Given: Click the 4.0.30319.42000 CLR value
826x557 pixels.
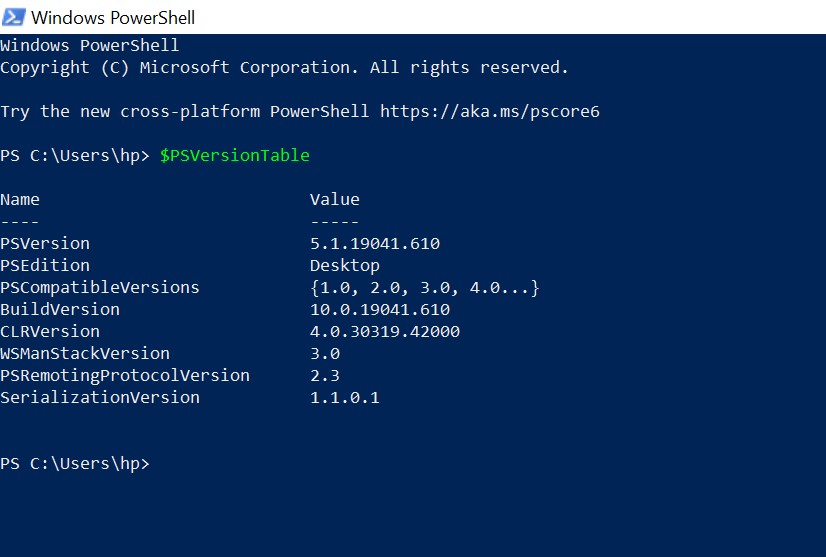Looking at the screenshot, I should (x=385, y=331).
